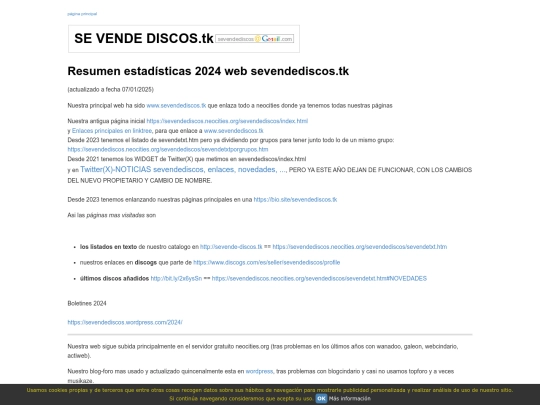Open the http://sevende-discos.tk link
Screen dimensions: 540x405
pos(231,247)
